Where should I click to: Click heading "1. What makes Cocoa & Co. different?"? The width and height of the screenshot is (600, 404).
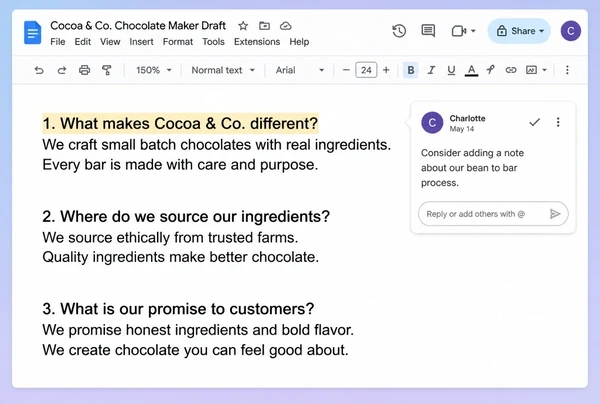pyautogui.click(x=180, y=124)
